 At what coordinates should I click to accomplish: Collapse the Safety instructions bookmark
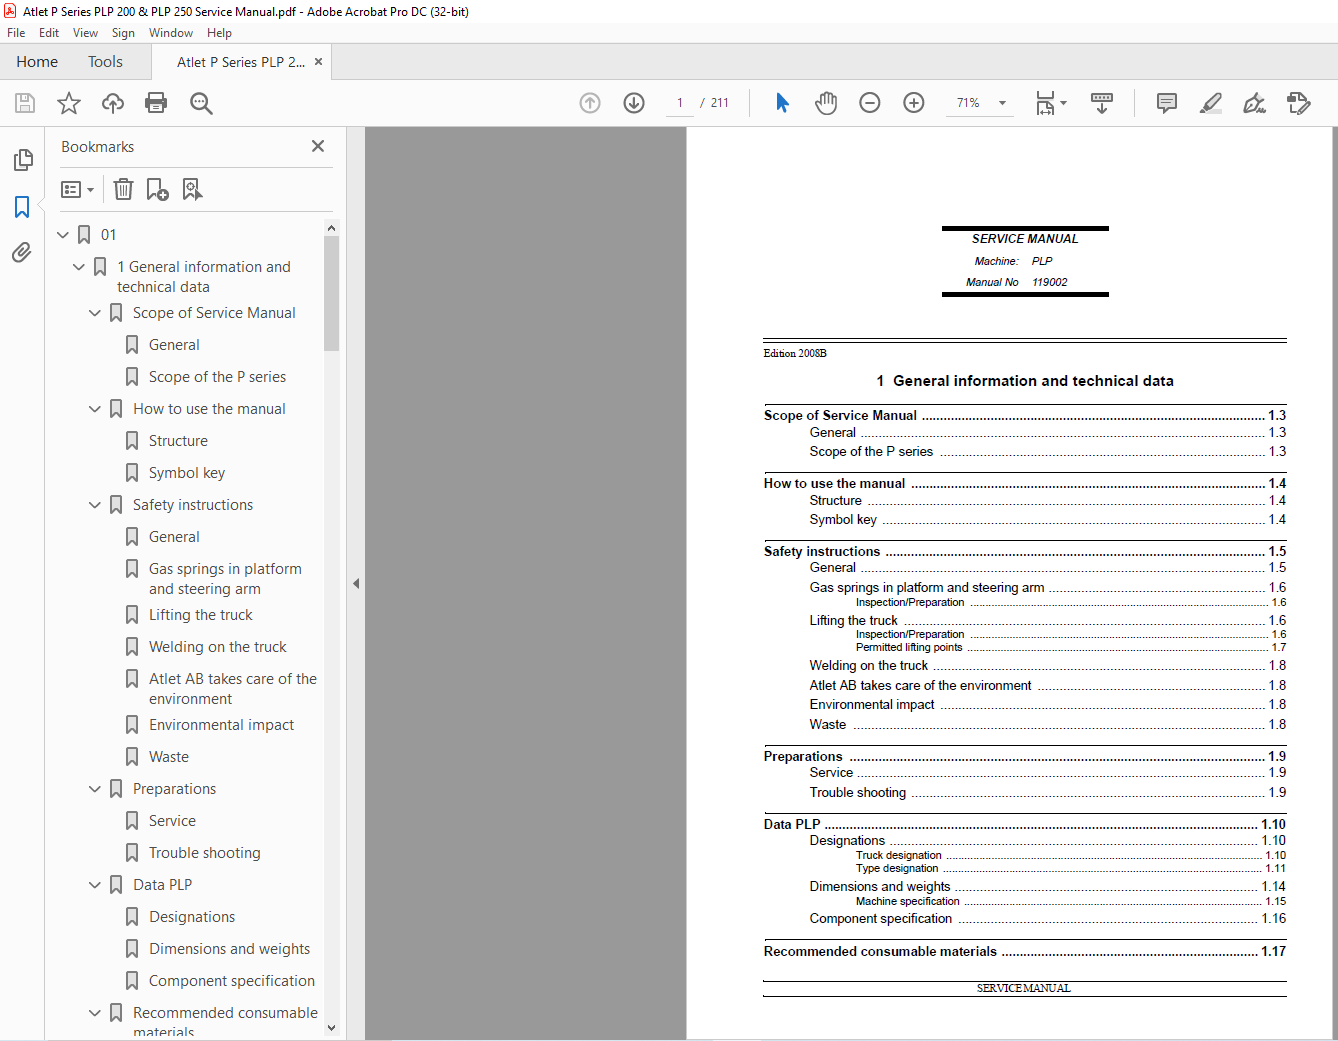[95, 505]
